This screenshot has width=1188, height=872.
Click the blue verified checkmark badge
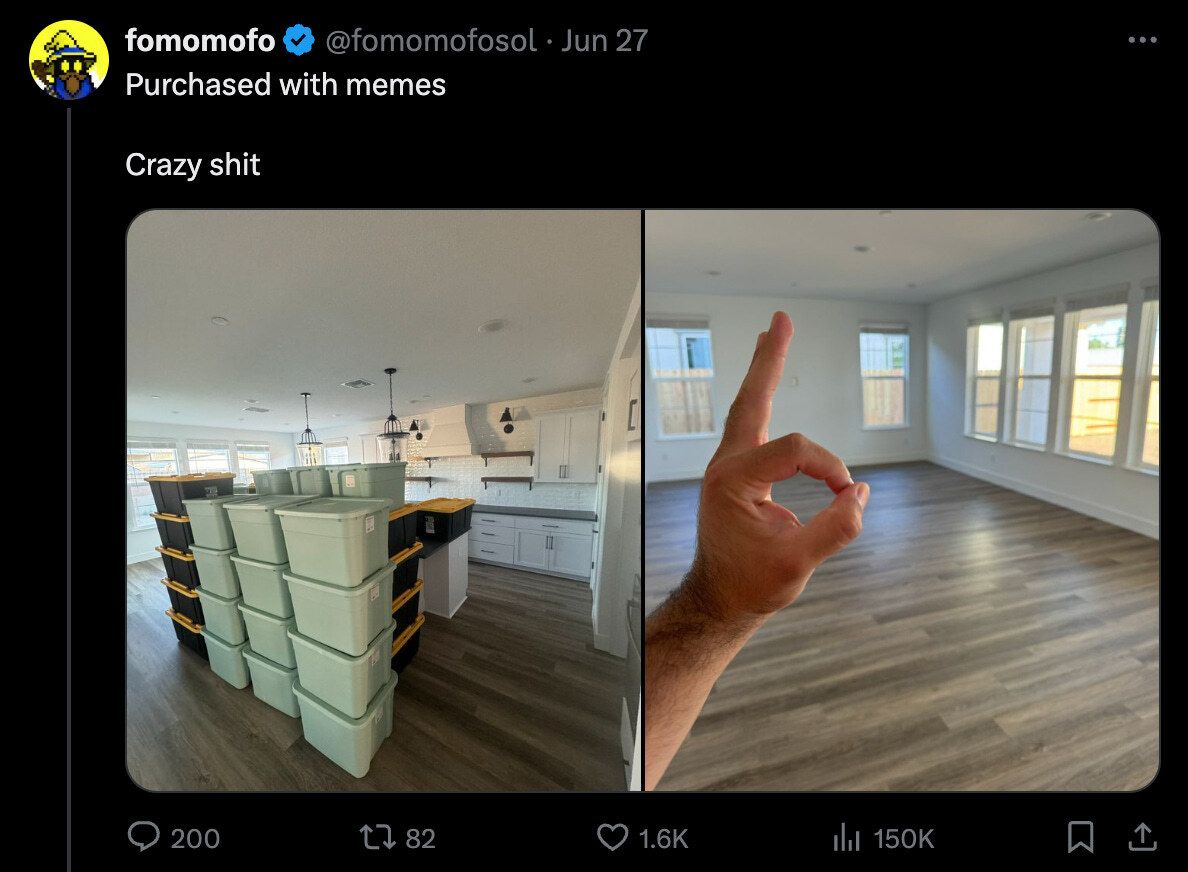point(299,40)
